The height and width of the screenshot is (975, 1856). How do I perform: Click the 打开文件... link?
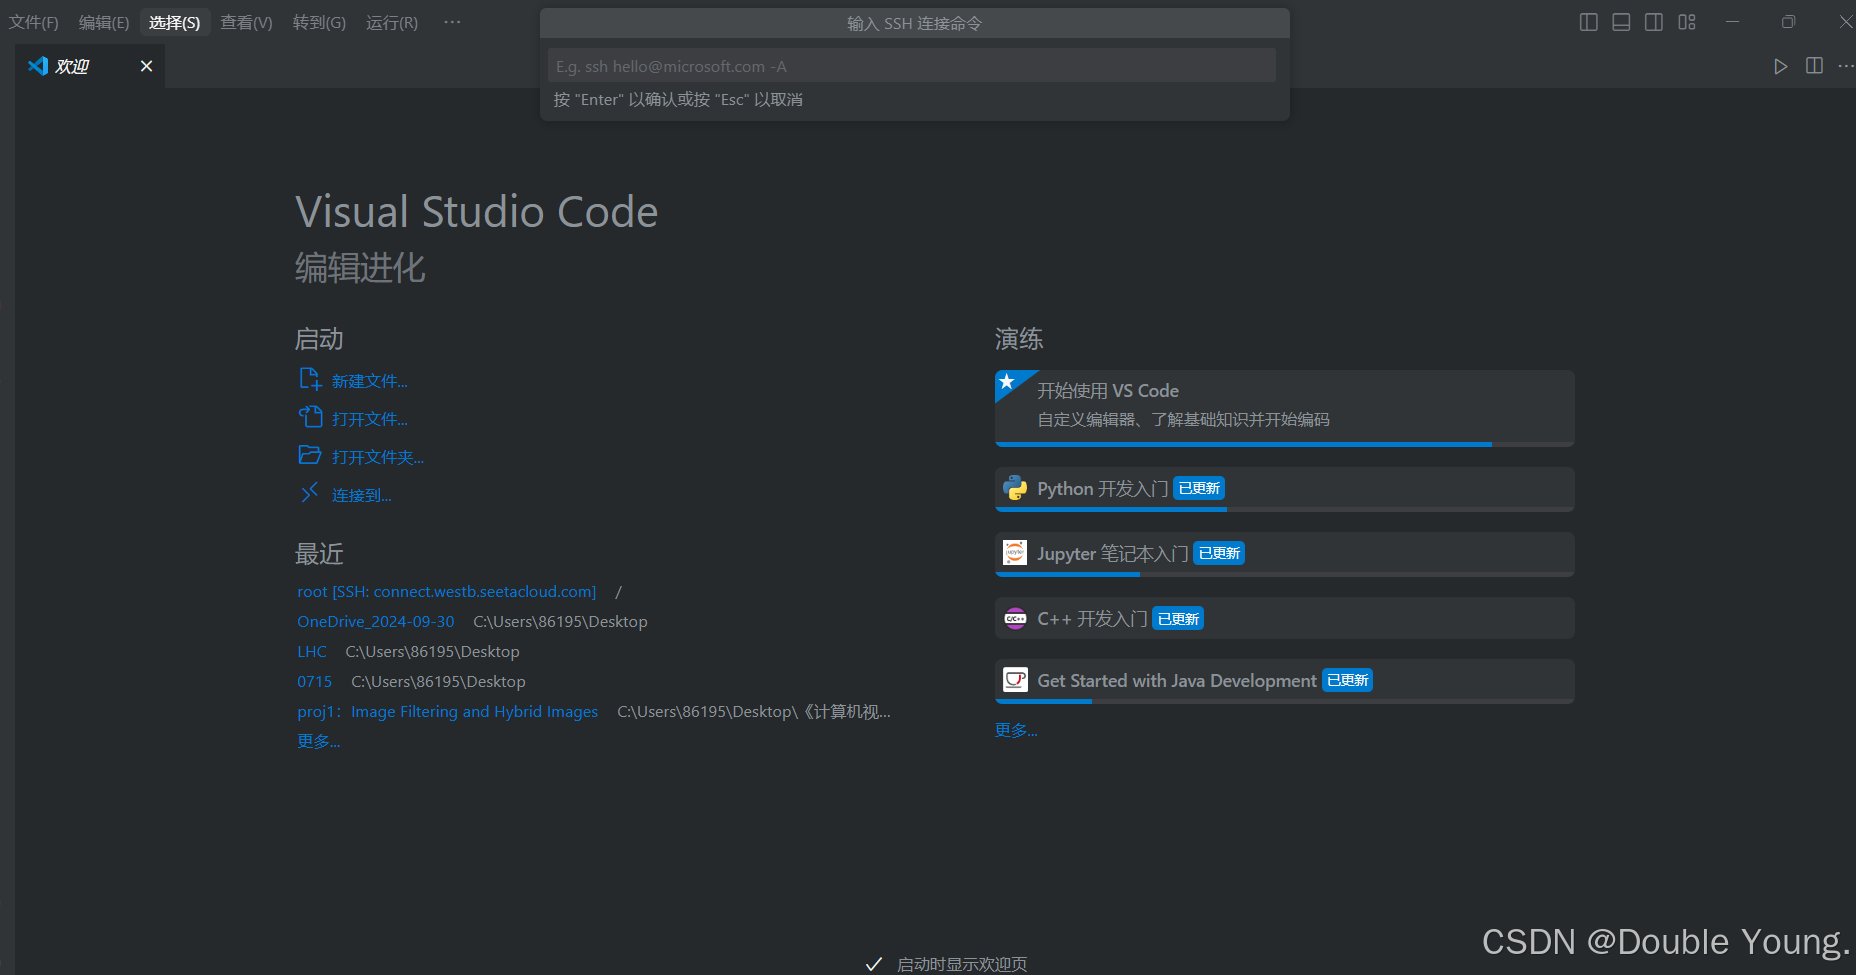pos(370,419)
